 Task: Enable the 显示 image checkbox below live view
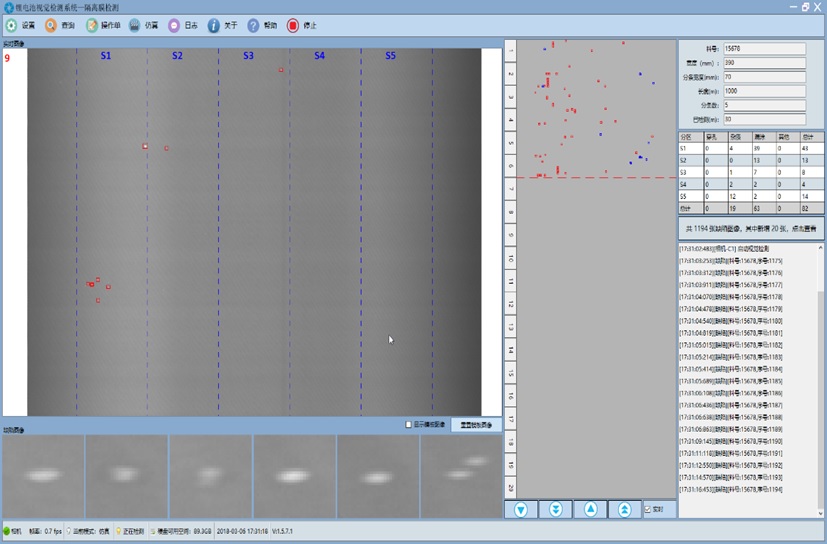pyautogui.click(x=408, y=425)
